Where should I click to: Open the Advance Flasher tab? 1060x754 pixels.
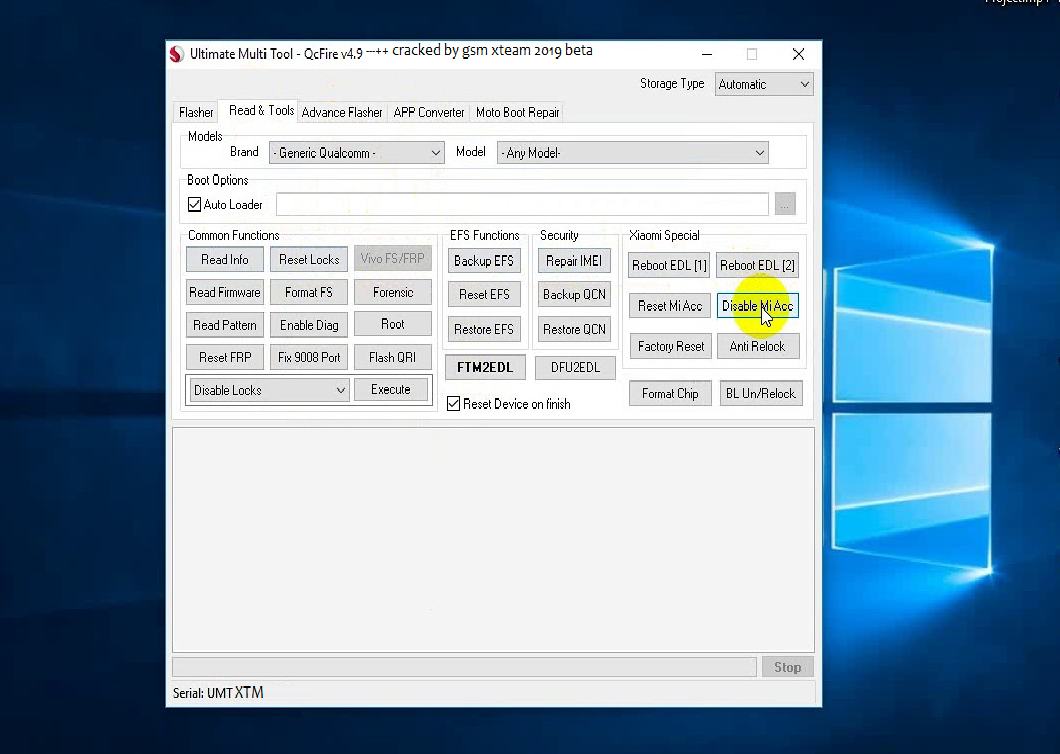tap(341, 112)
